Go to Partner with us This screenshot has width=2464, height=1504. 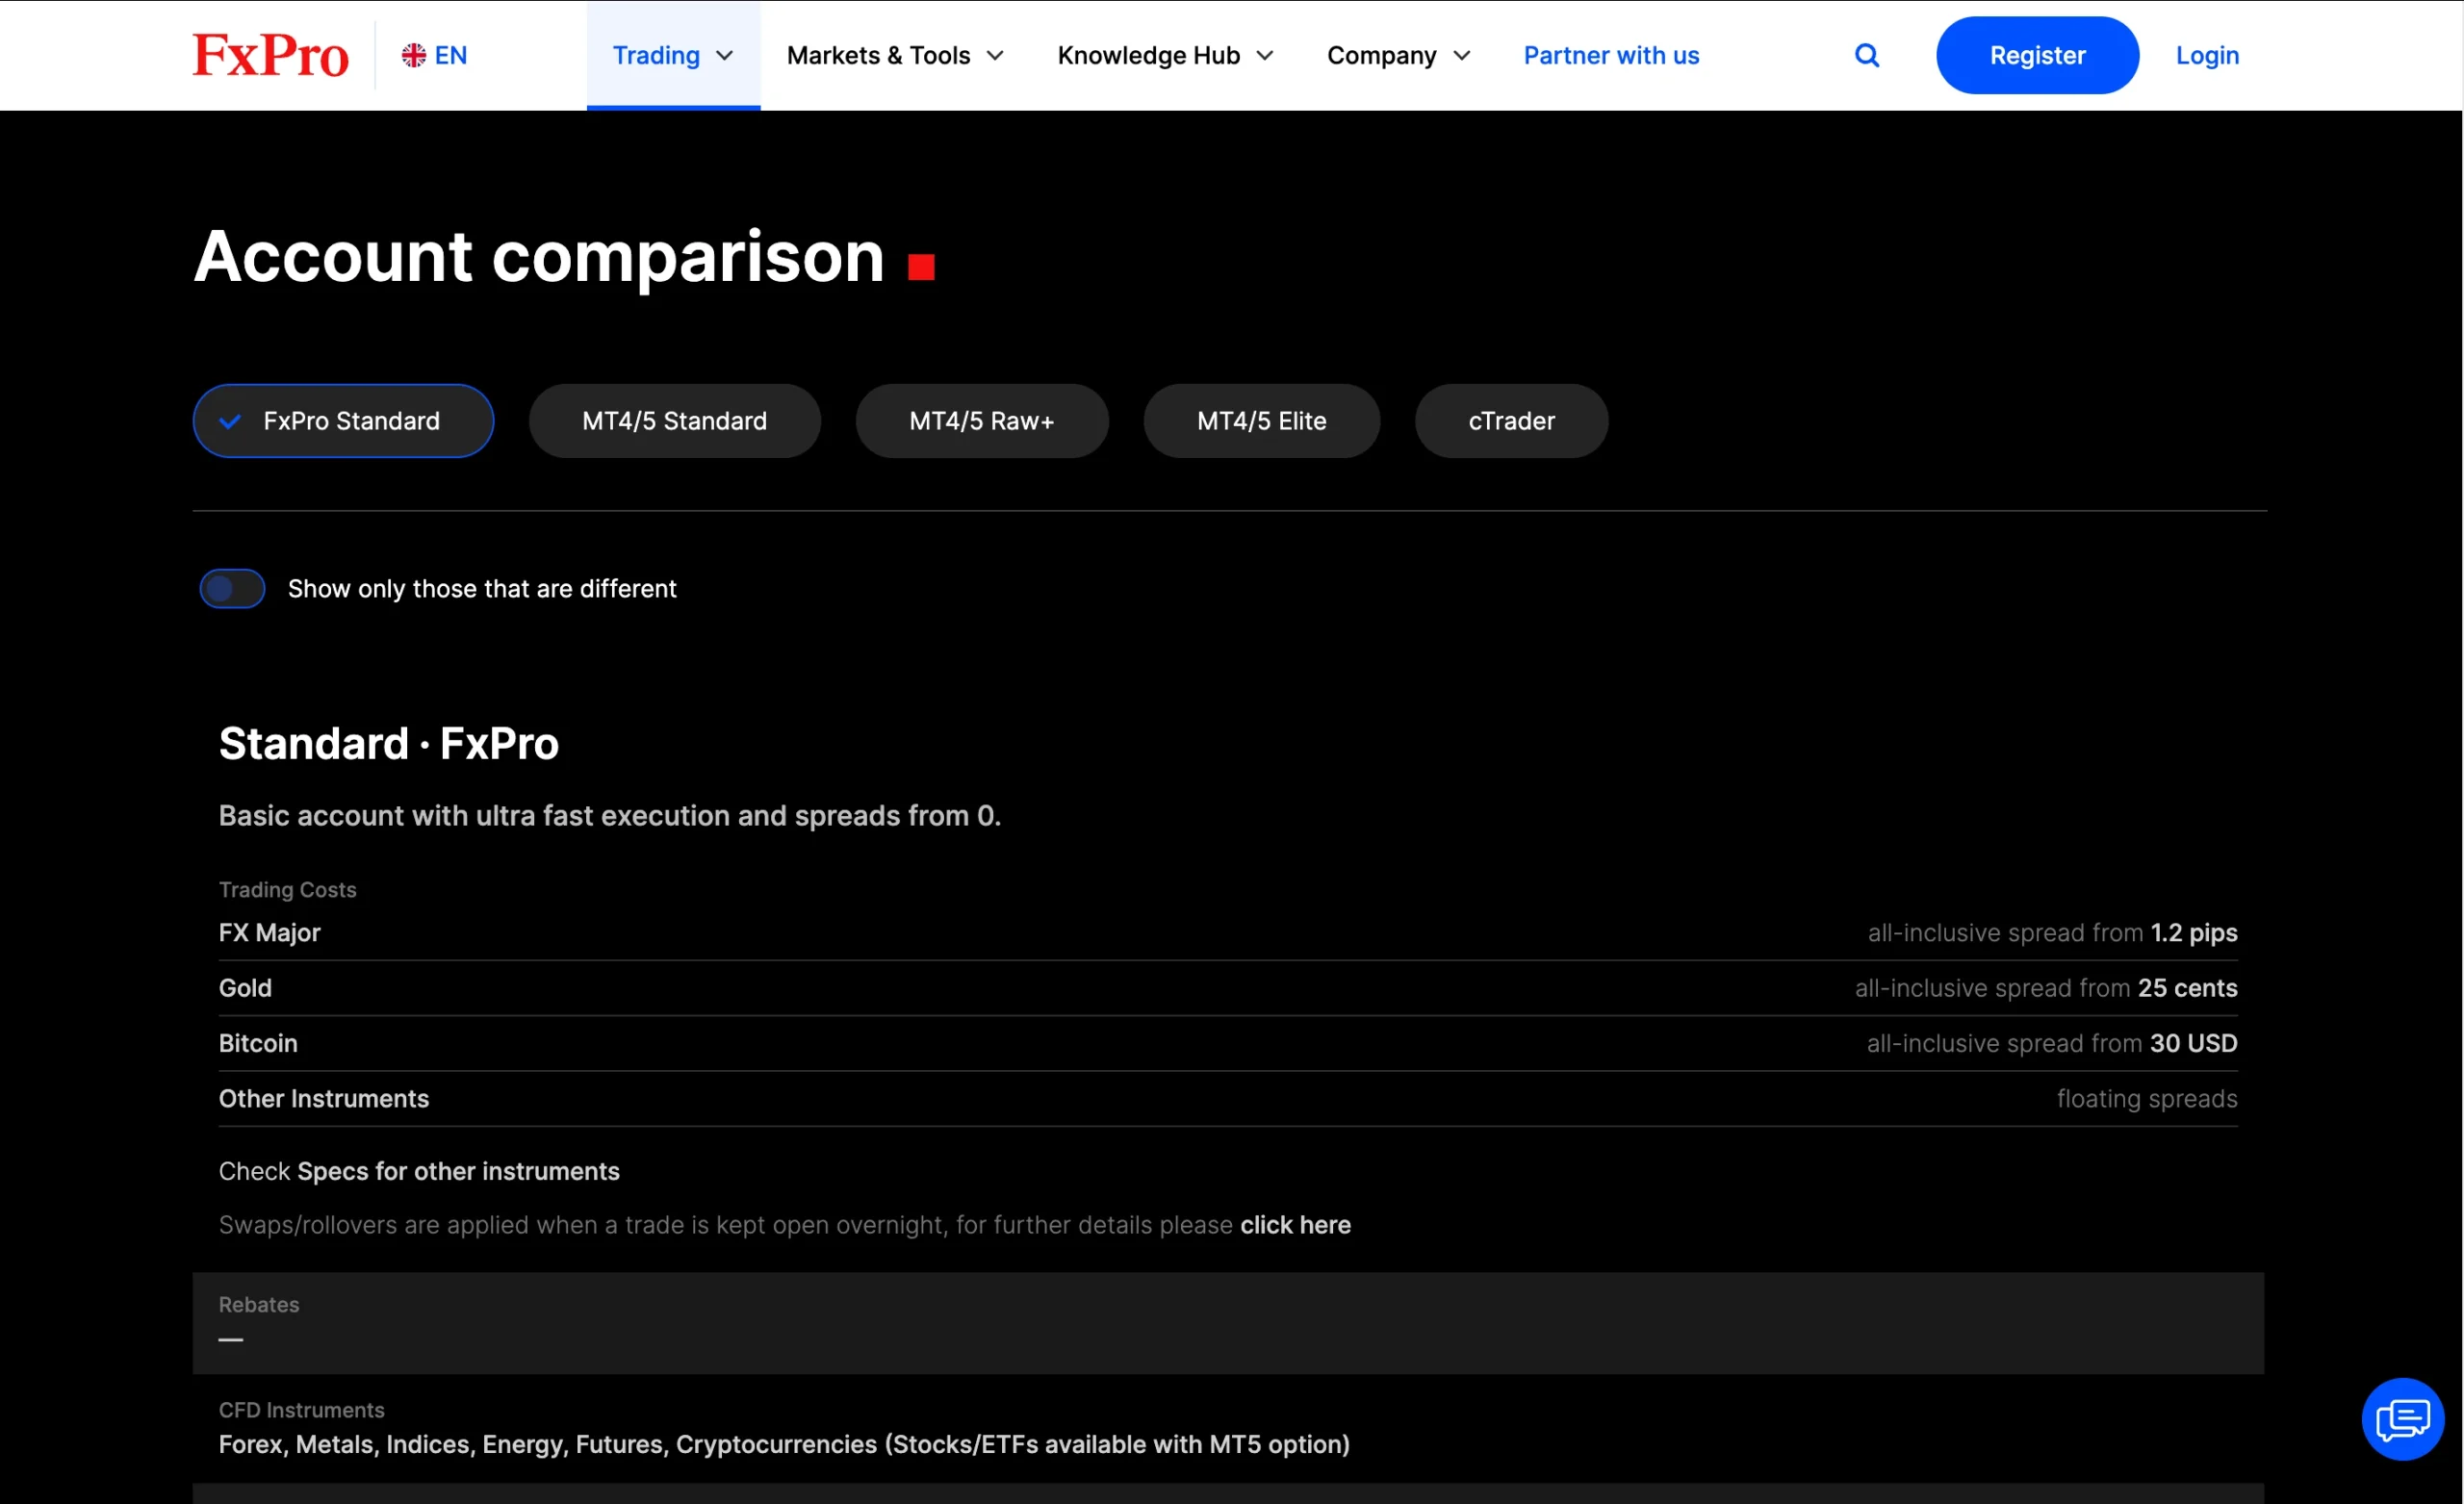[1611, 55]
